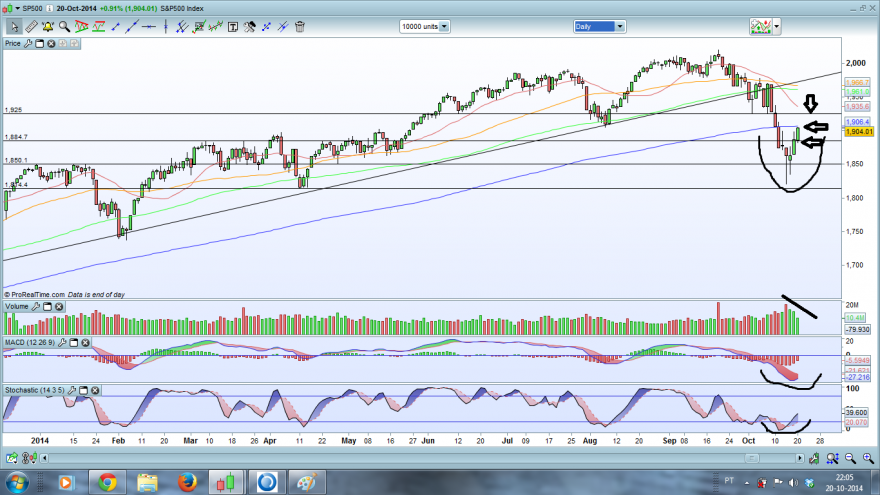This screenshot has width=880, height=495.
Task: Close the Stochastic indicator panel
Action: [95, 390]
